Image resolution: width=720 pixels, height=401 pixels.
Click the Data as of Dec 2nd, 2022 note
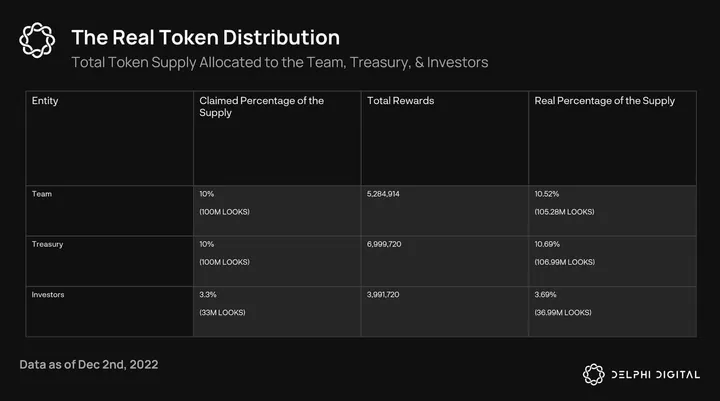point(88,364)
